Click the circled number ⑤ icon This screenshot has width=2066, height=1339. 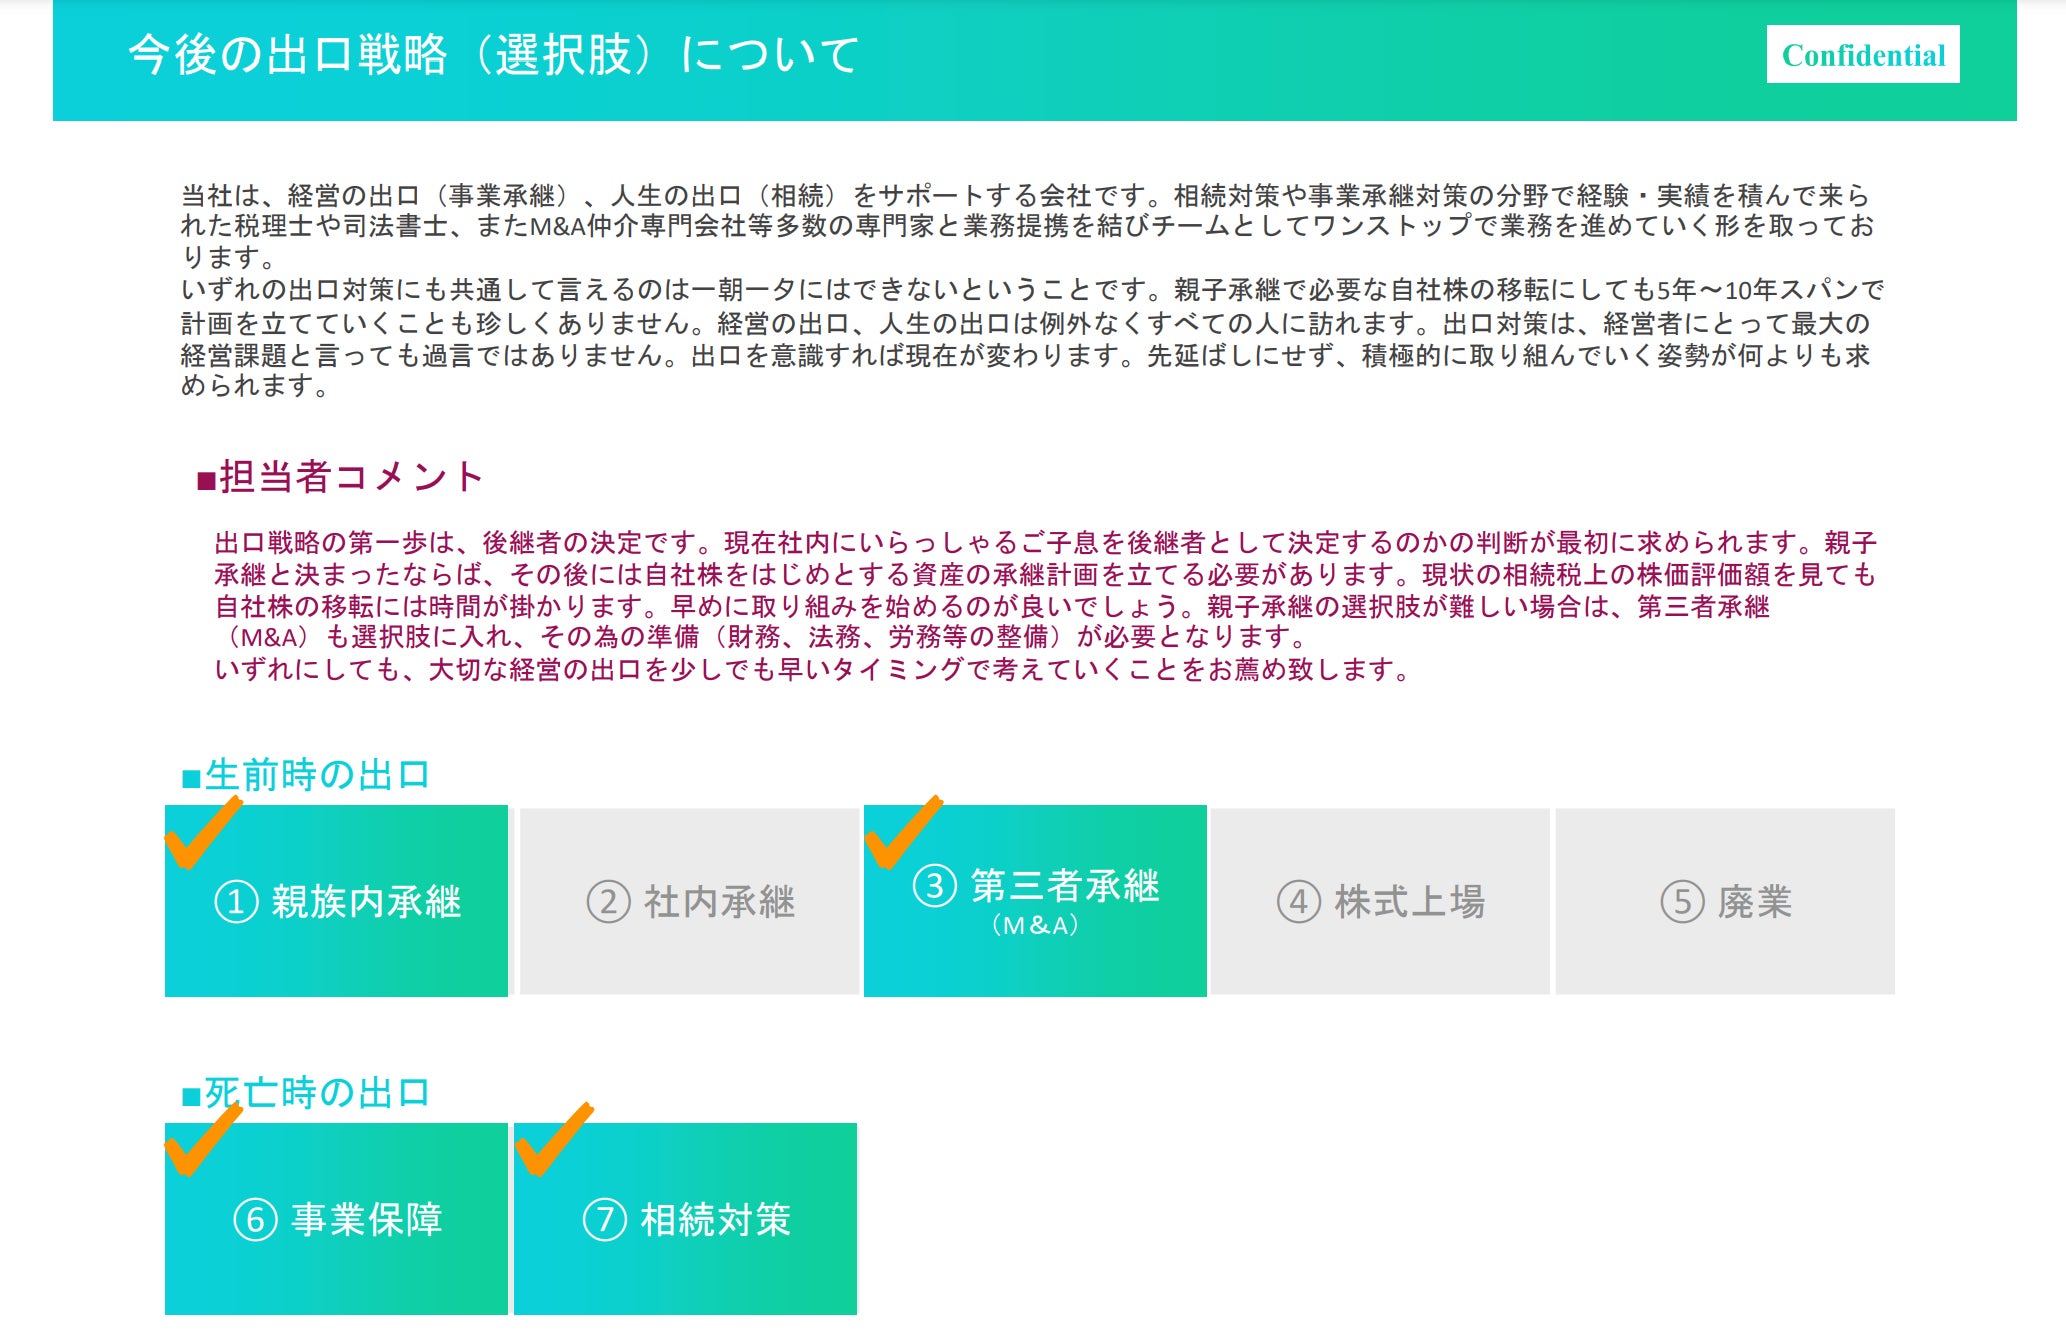click(x=1682, y=902)
